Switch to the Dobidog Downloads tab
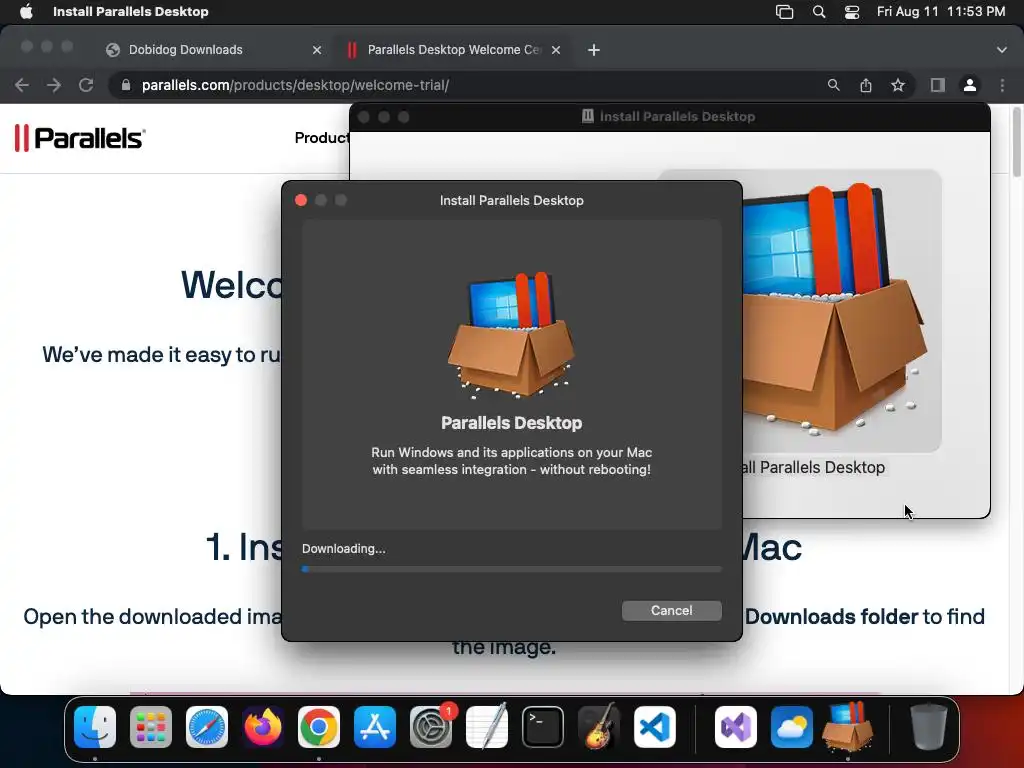This screenshot has width=1024, height=768. (185, 50)
